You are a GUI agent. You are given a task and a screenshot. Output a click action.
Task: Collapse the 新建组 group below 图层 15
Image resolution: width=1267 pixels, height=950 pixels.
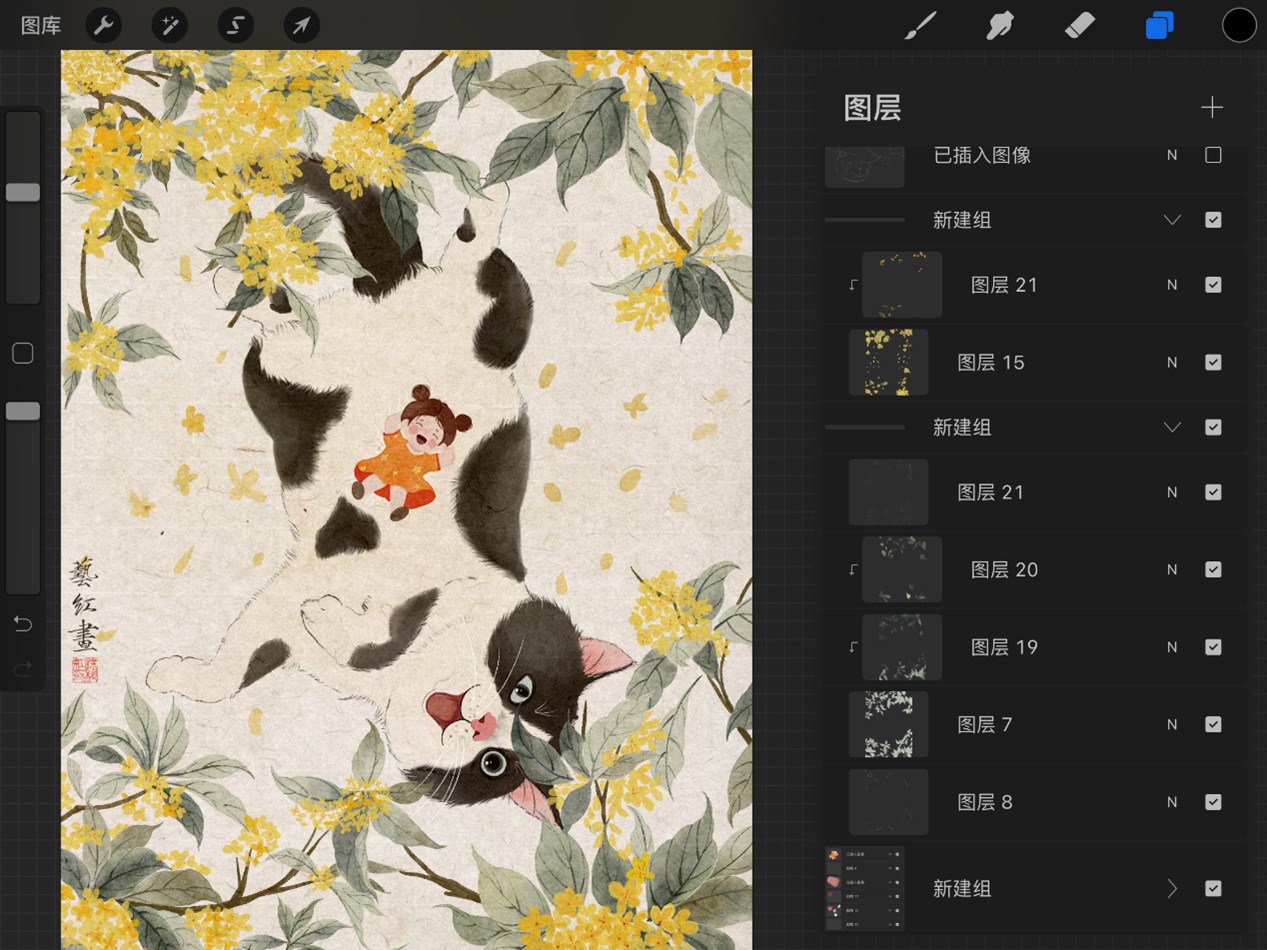pos(1172,427)
